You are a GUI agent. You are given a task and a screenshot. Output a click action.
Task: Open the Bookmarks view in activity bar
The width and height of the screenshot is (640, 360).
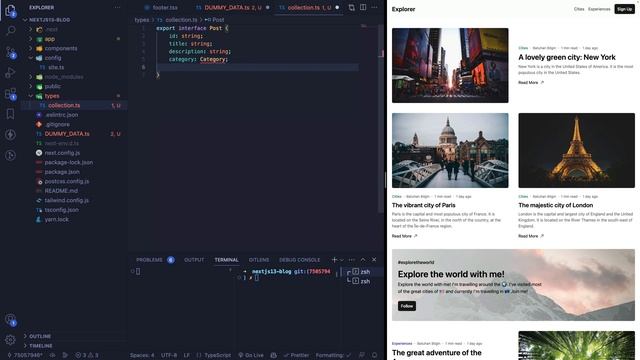tap(11, 114)
